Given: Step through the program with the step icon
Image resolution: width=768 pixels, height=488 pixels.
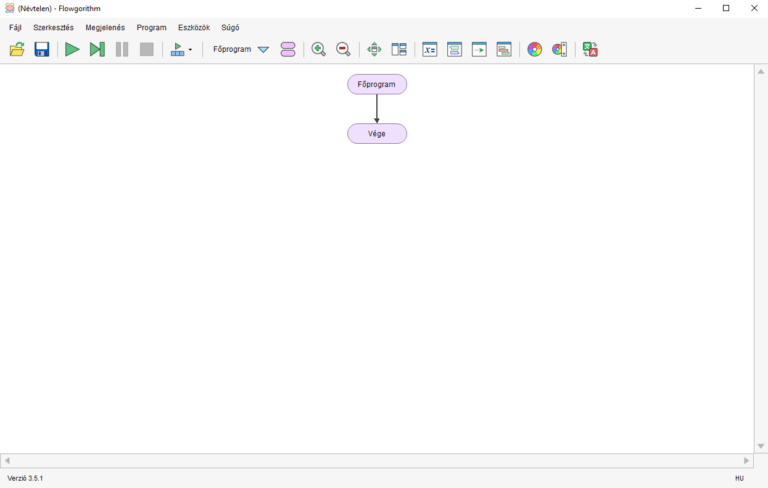Looking at the screenshot, I should [x=97, y=49].
